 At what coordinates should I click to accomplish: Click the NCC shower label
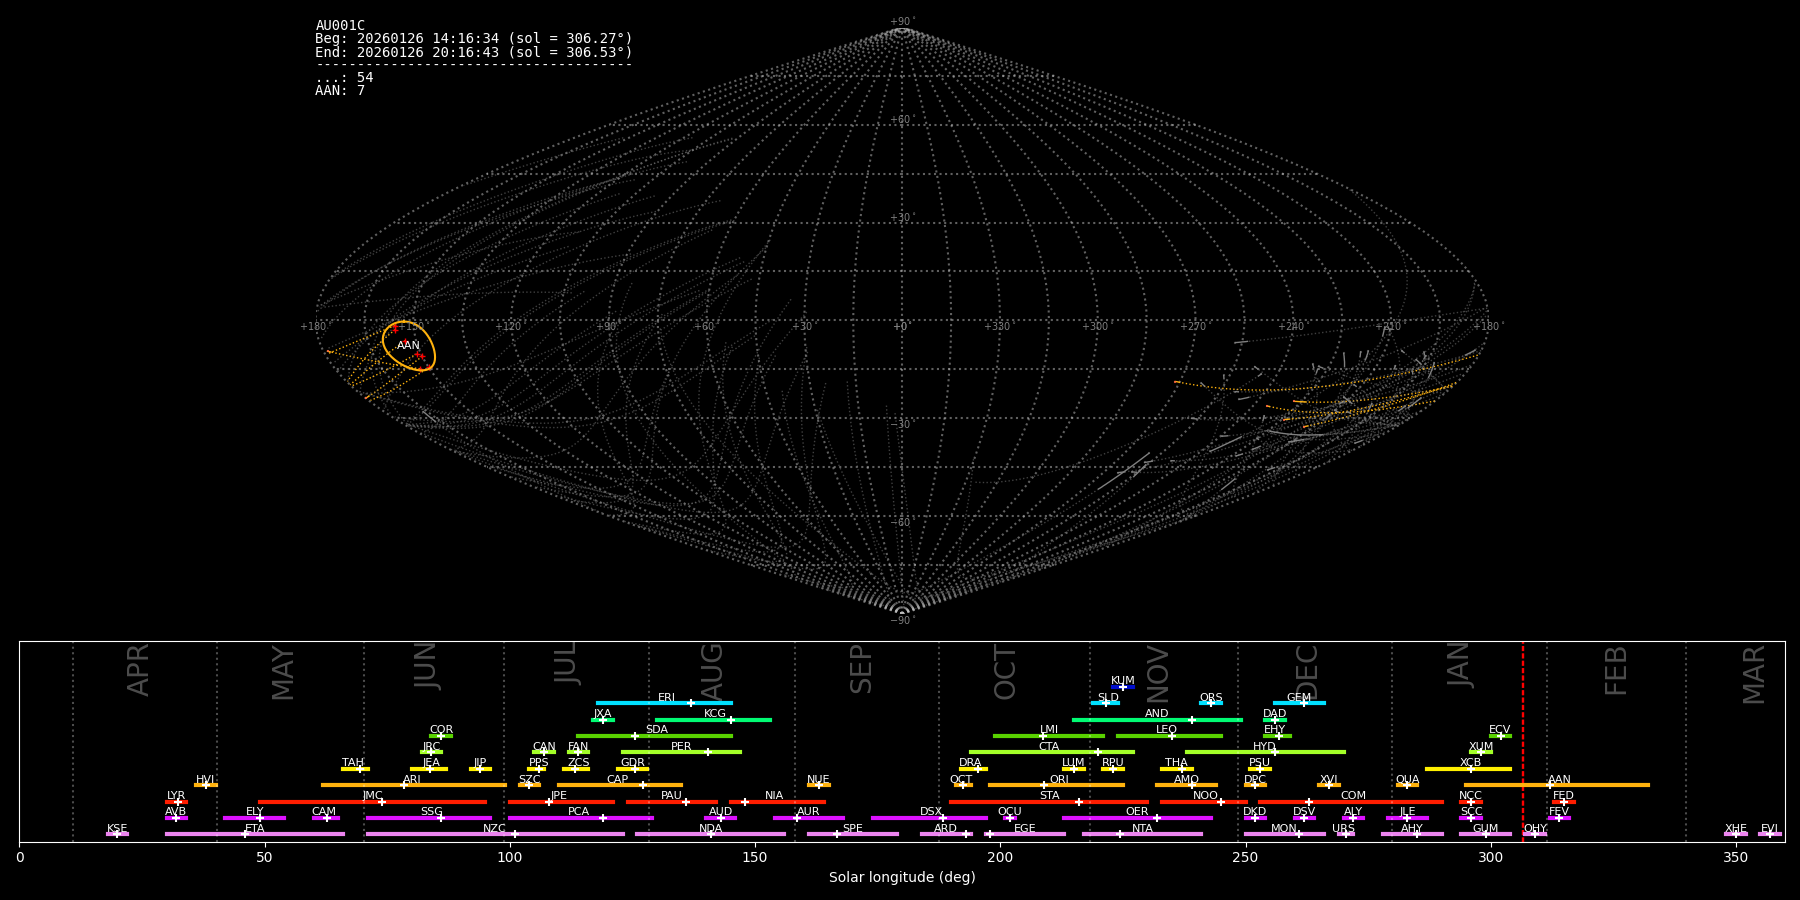1471,796
